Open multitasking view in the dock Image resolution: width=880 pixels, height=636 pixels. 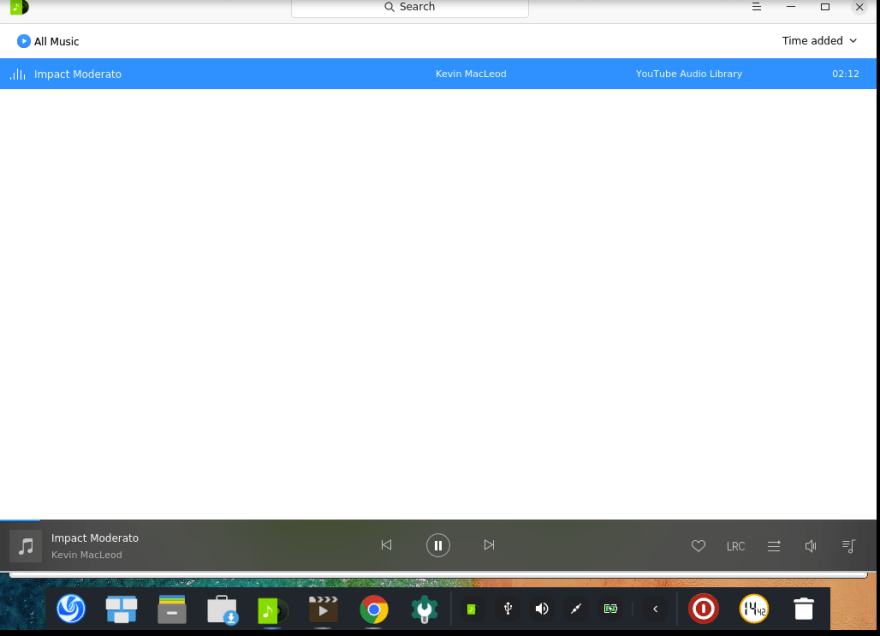click(121, 609)
